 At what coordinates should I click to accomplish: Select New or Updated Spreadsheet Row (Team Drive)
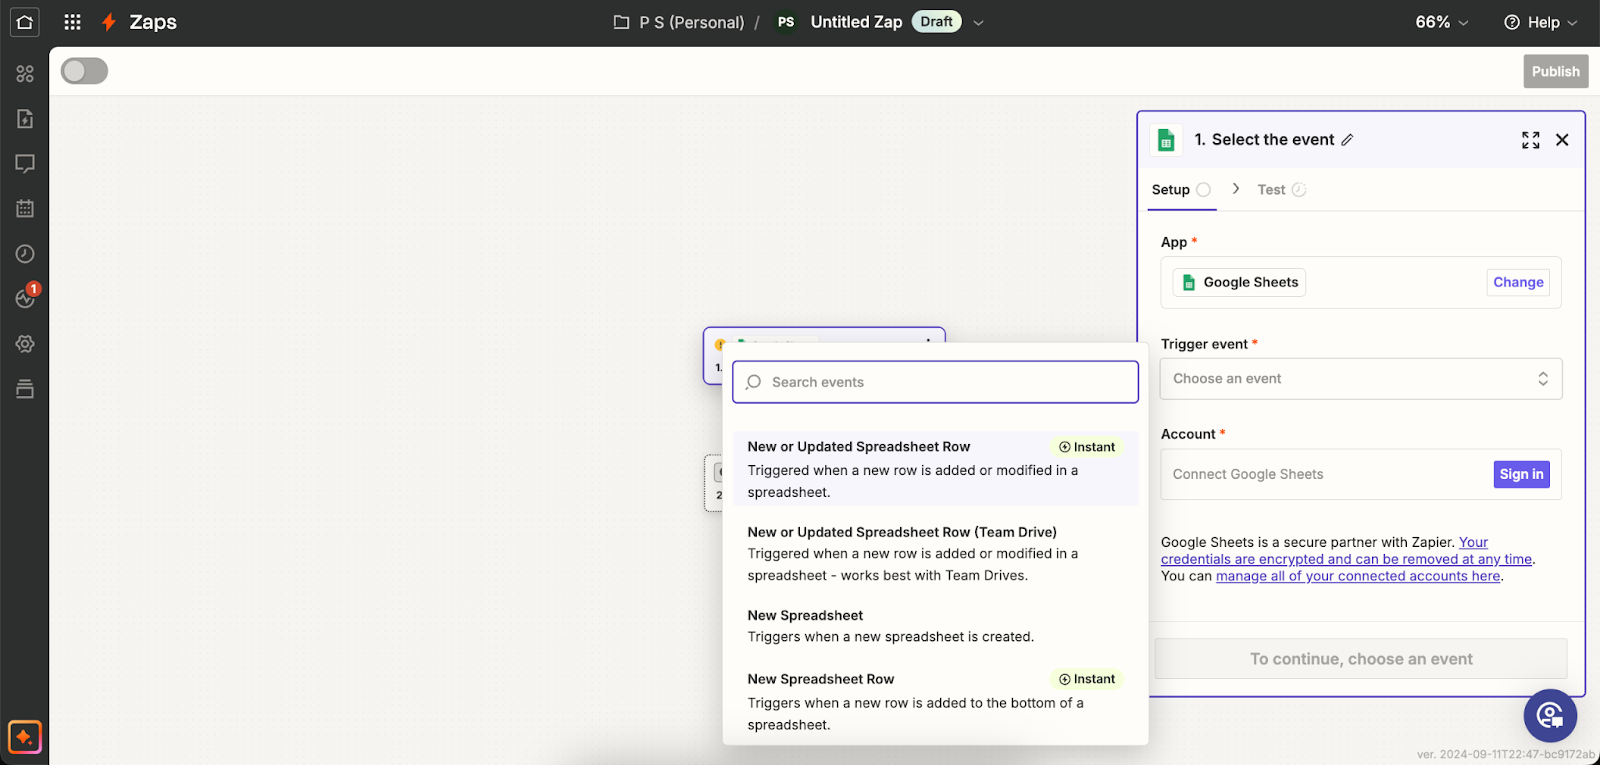point(935,553)
